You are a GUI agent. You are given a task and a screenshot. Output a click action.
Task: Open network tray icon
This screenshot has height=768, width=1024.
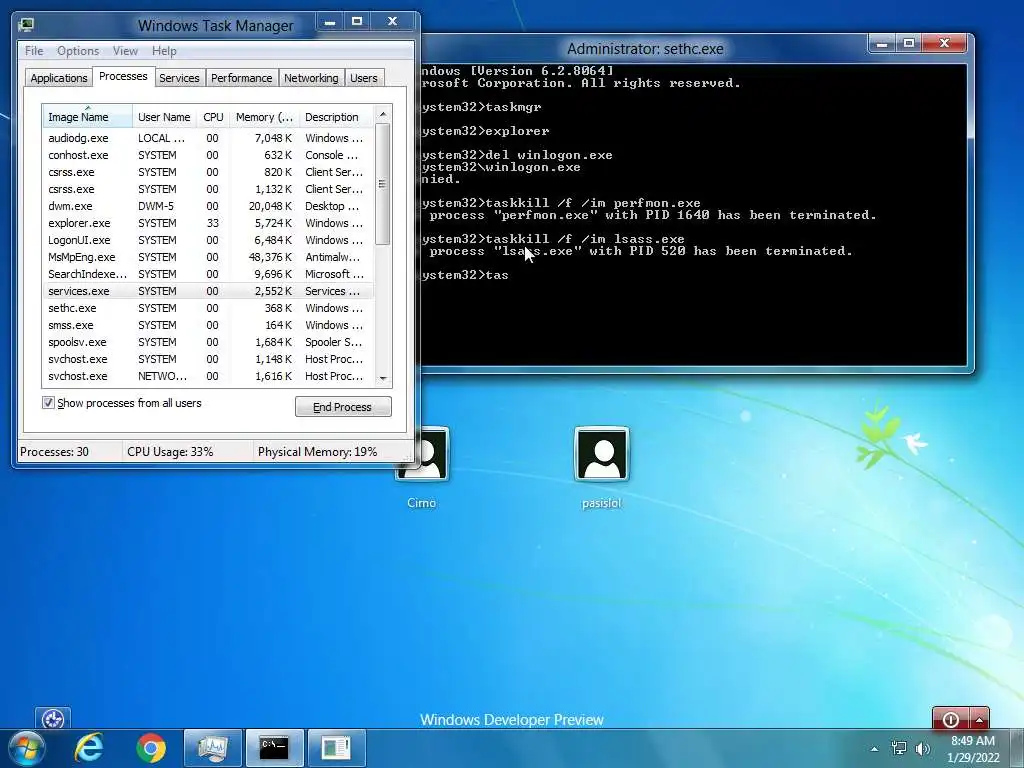tap(899, 748)
